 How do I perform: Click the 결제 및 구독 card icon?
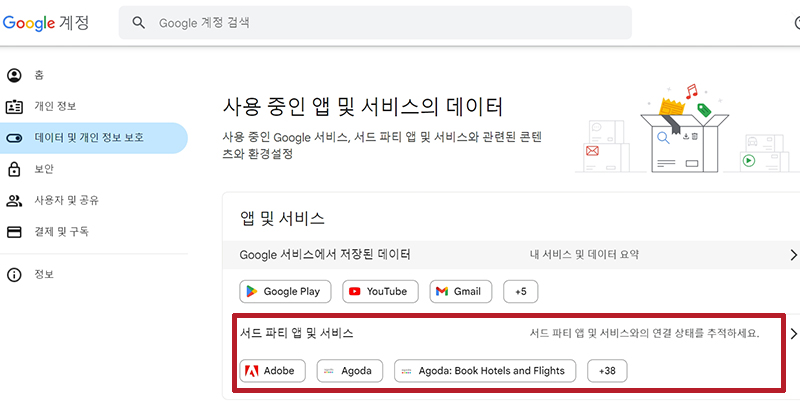click(x=14, y=232)
